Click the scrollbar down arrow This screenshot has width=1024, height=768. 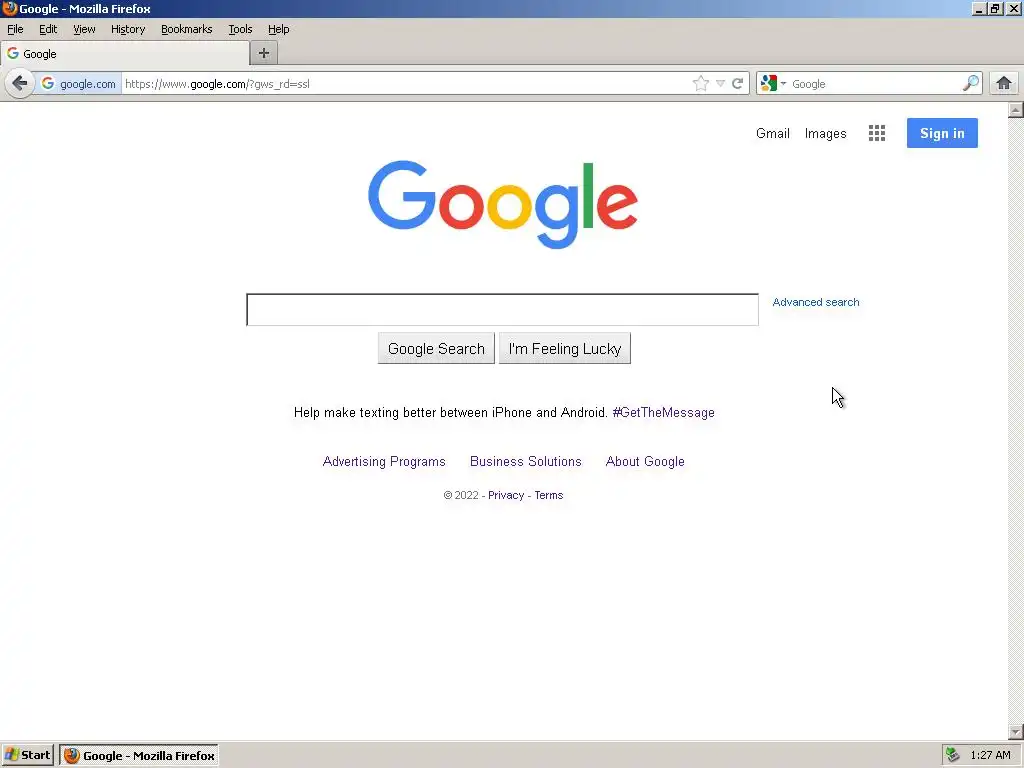[1016, 732]
